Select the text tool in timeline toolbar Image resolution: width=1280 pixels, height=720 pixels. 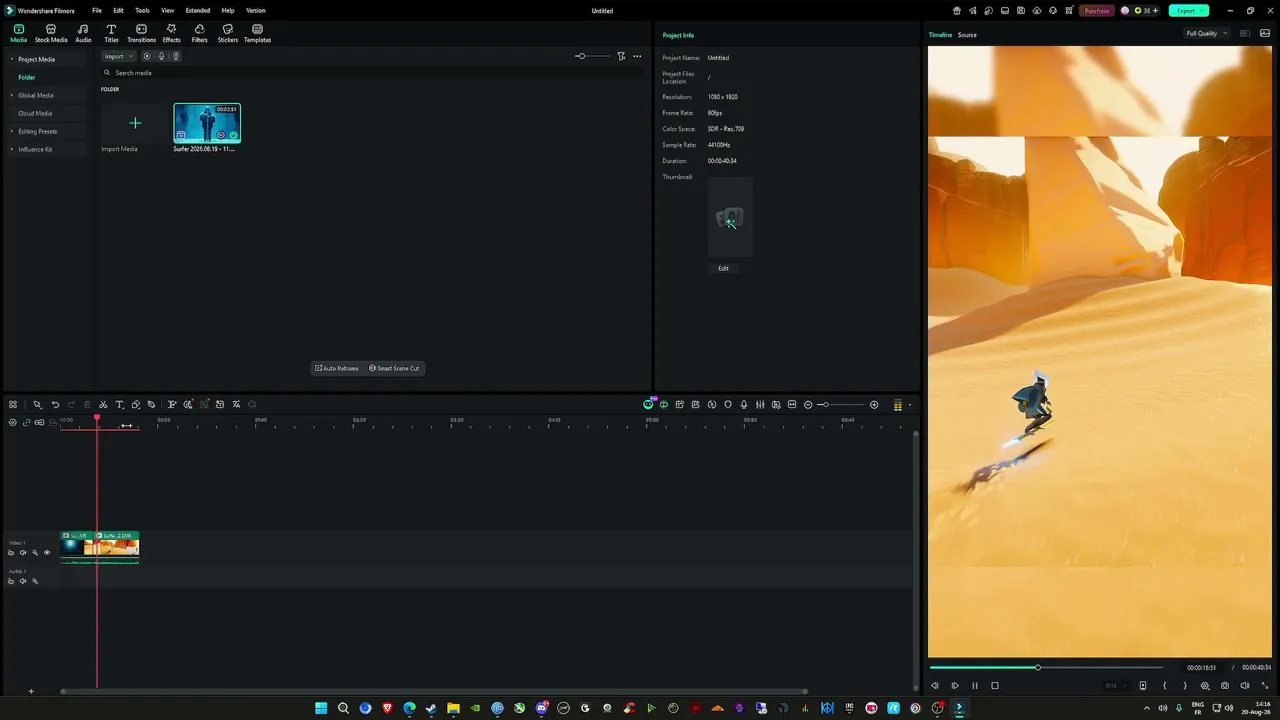[x=119, y=405]
